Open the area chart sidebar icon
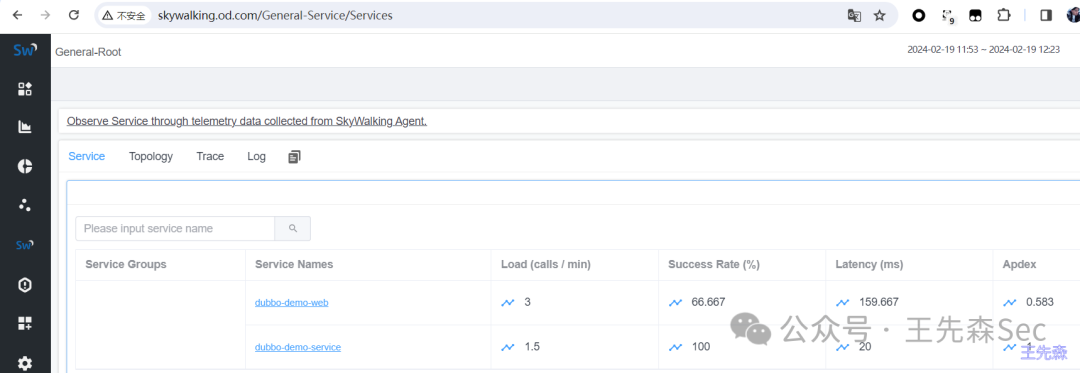The image size is (1080, 373). [x=25, y=127]
